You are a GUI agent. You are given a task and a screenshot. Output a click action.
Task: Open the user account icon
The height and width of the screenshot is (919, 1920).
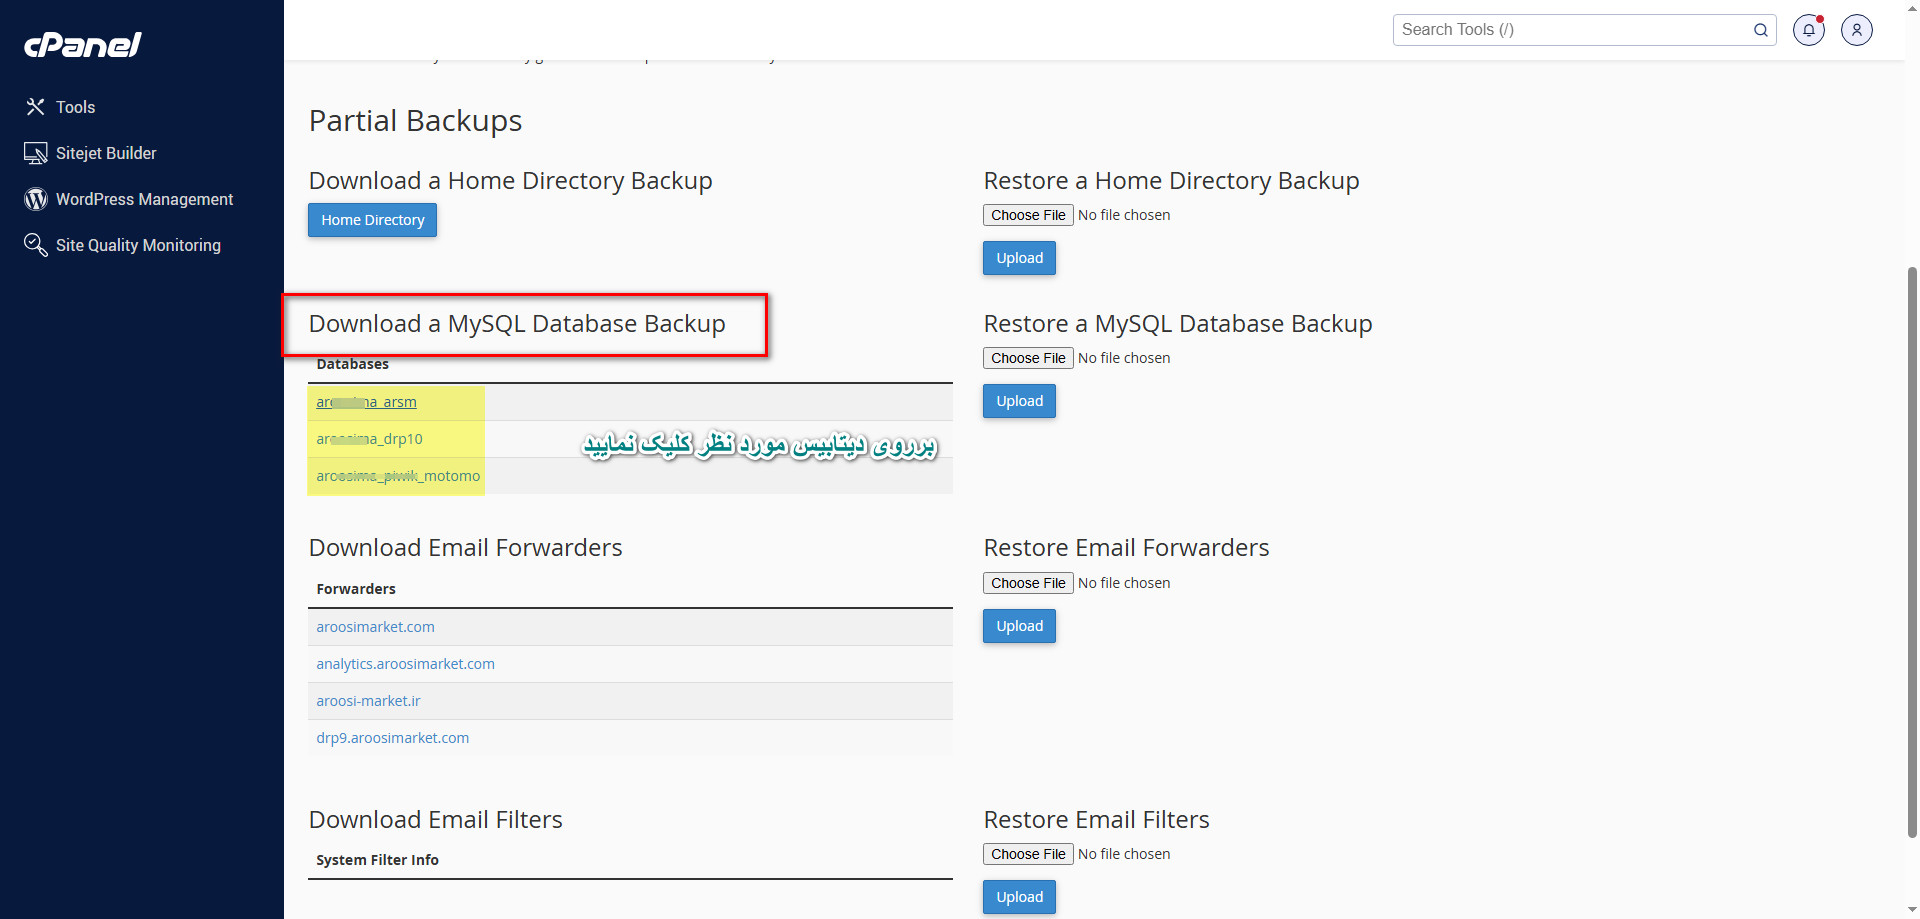tap(1857, 29)
